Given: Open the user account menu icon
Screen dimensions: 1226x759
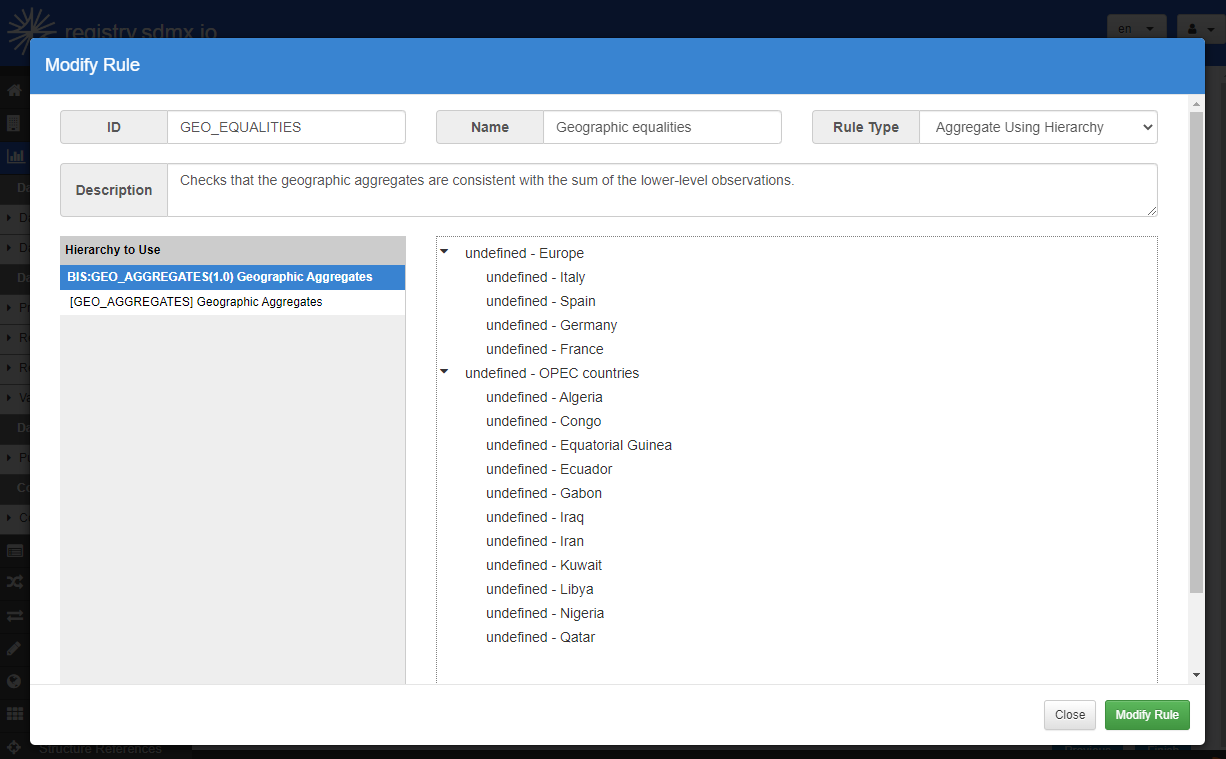Looking at the screenshot, I should pos(1200,29).
